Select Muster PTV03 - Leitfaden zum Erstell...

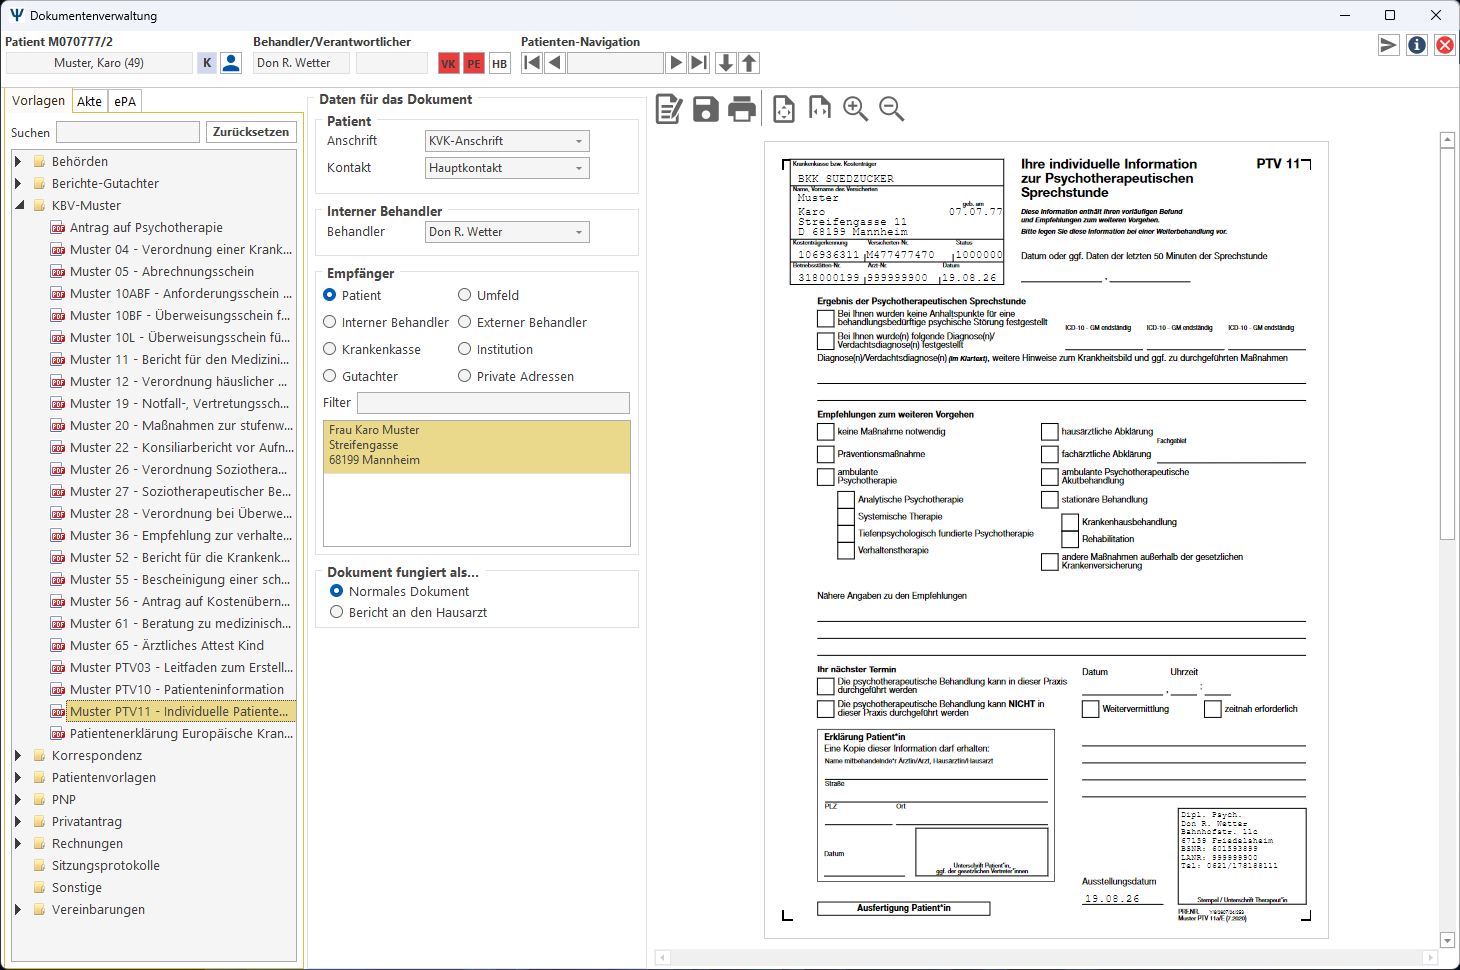click(x=181, y=667)
